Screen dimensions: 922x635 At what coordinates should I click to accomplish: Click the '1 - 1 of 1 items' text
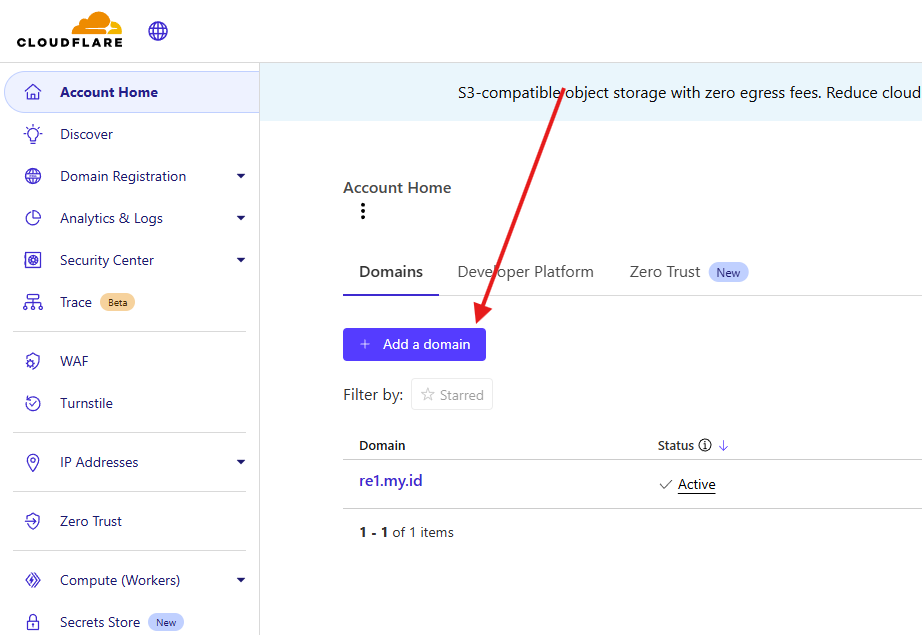406,533
